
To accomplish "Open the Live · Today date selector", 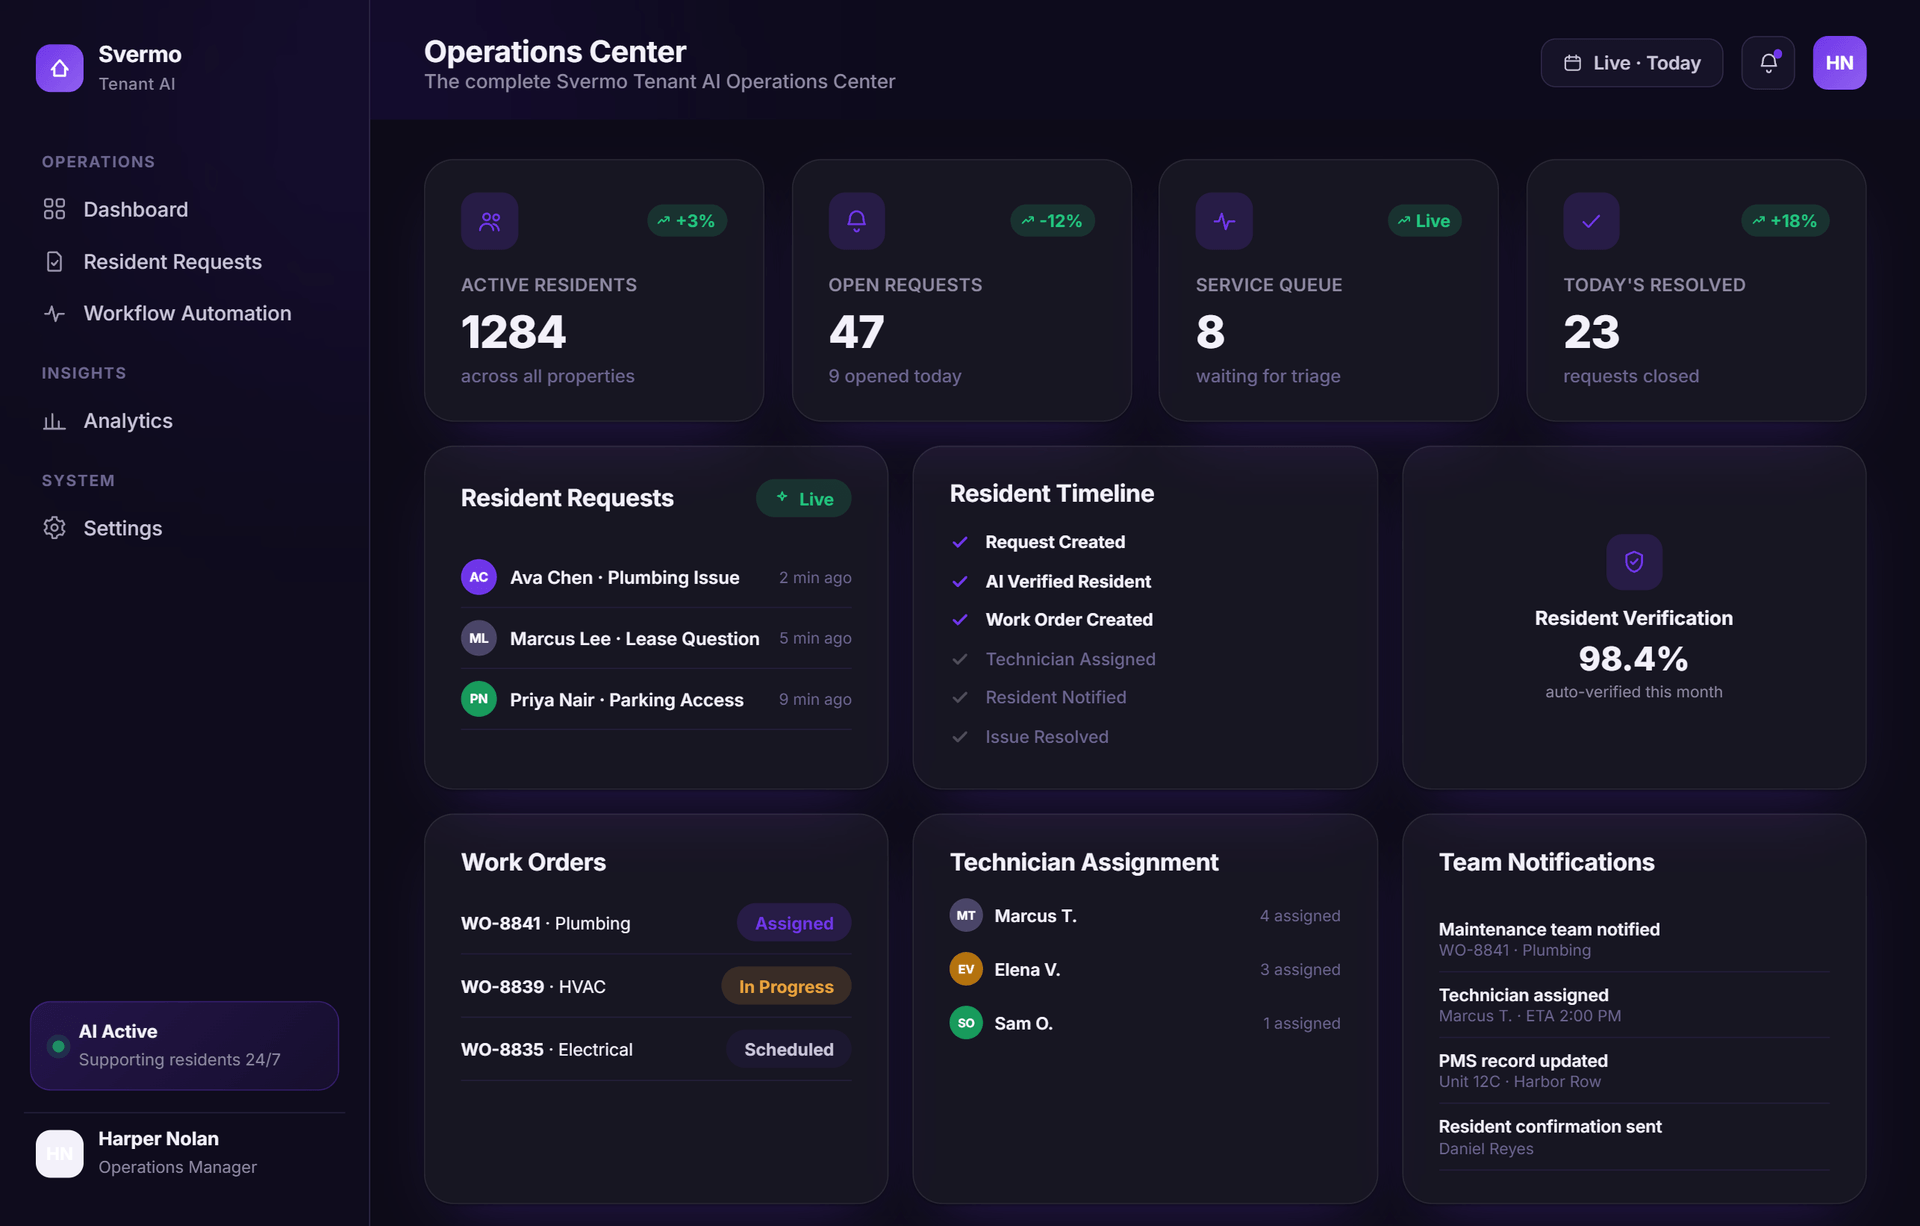I will (x=1631, y=63).
